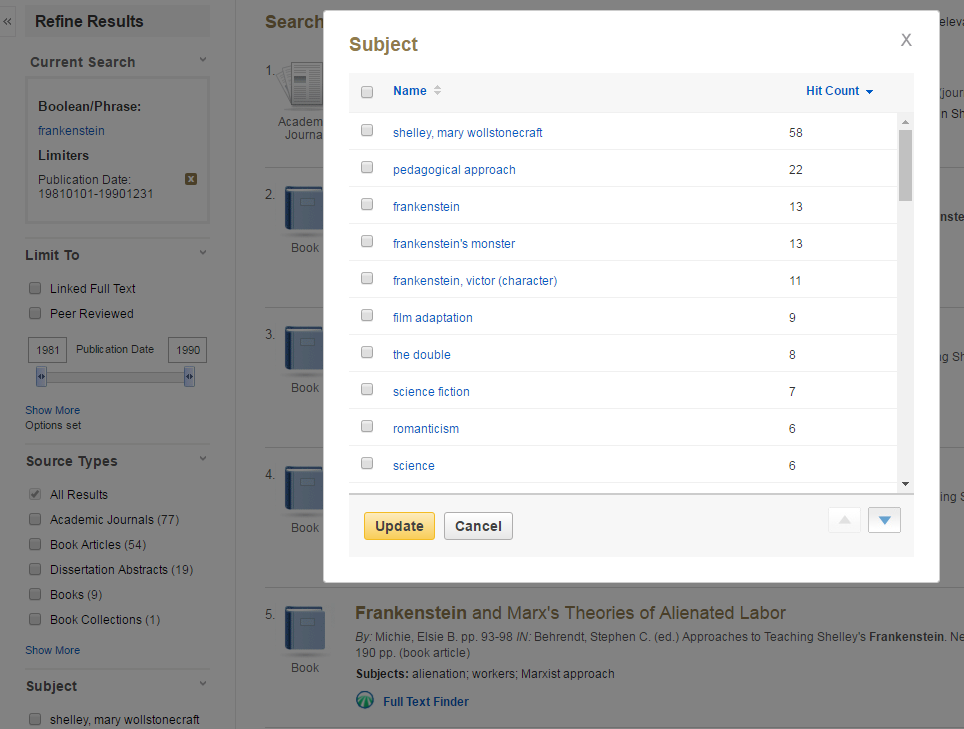Screen dimensions: 964x729
Task: Filter by Book Collections (1)
Action: (x=35, y=620)
